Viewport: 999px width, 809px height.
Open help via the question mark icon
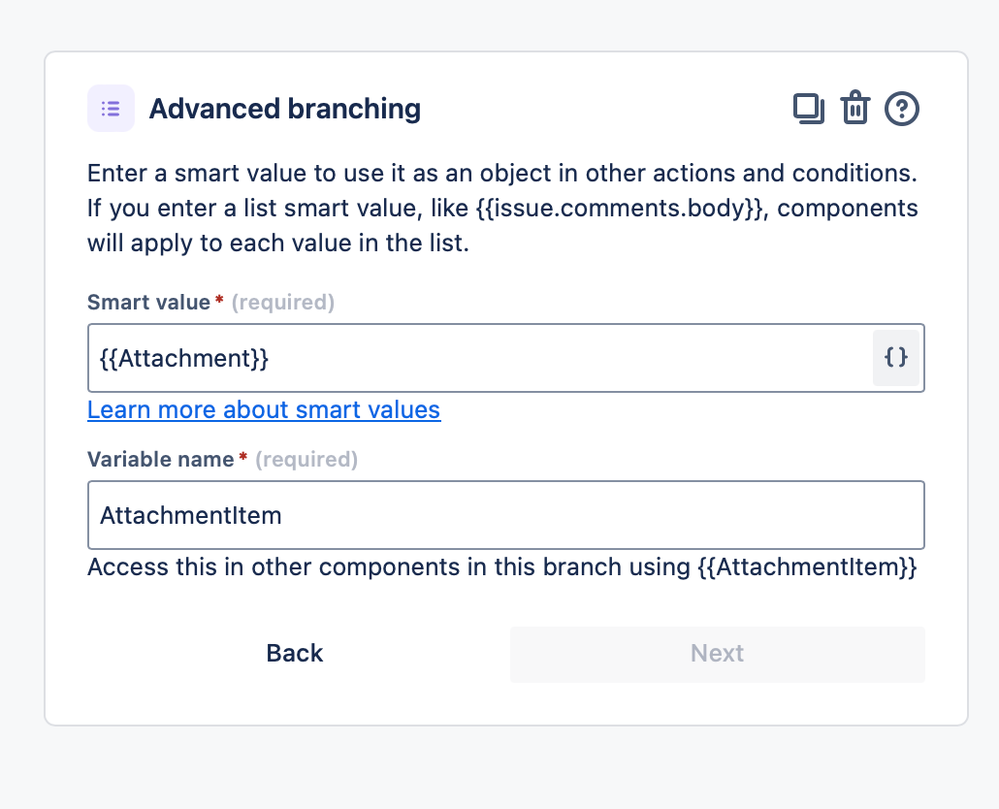tap(902, 108)
